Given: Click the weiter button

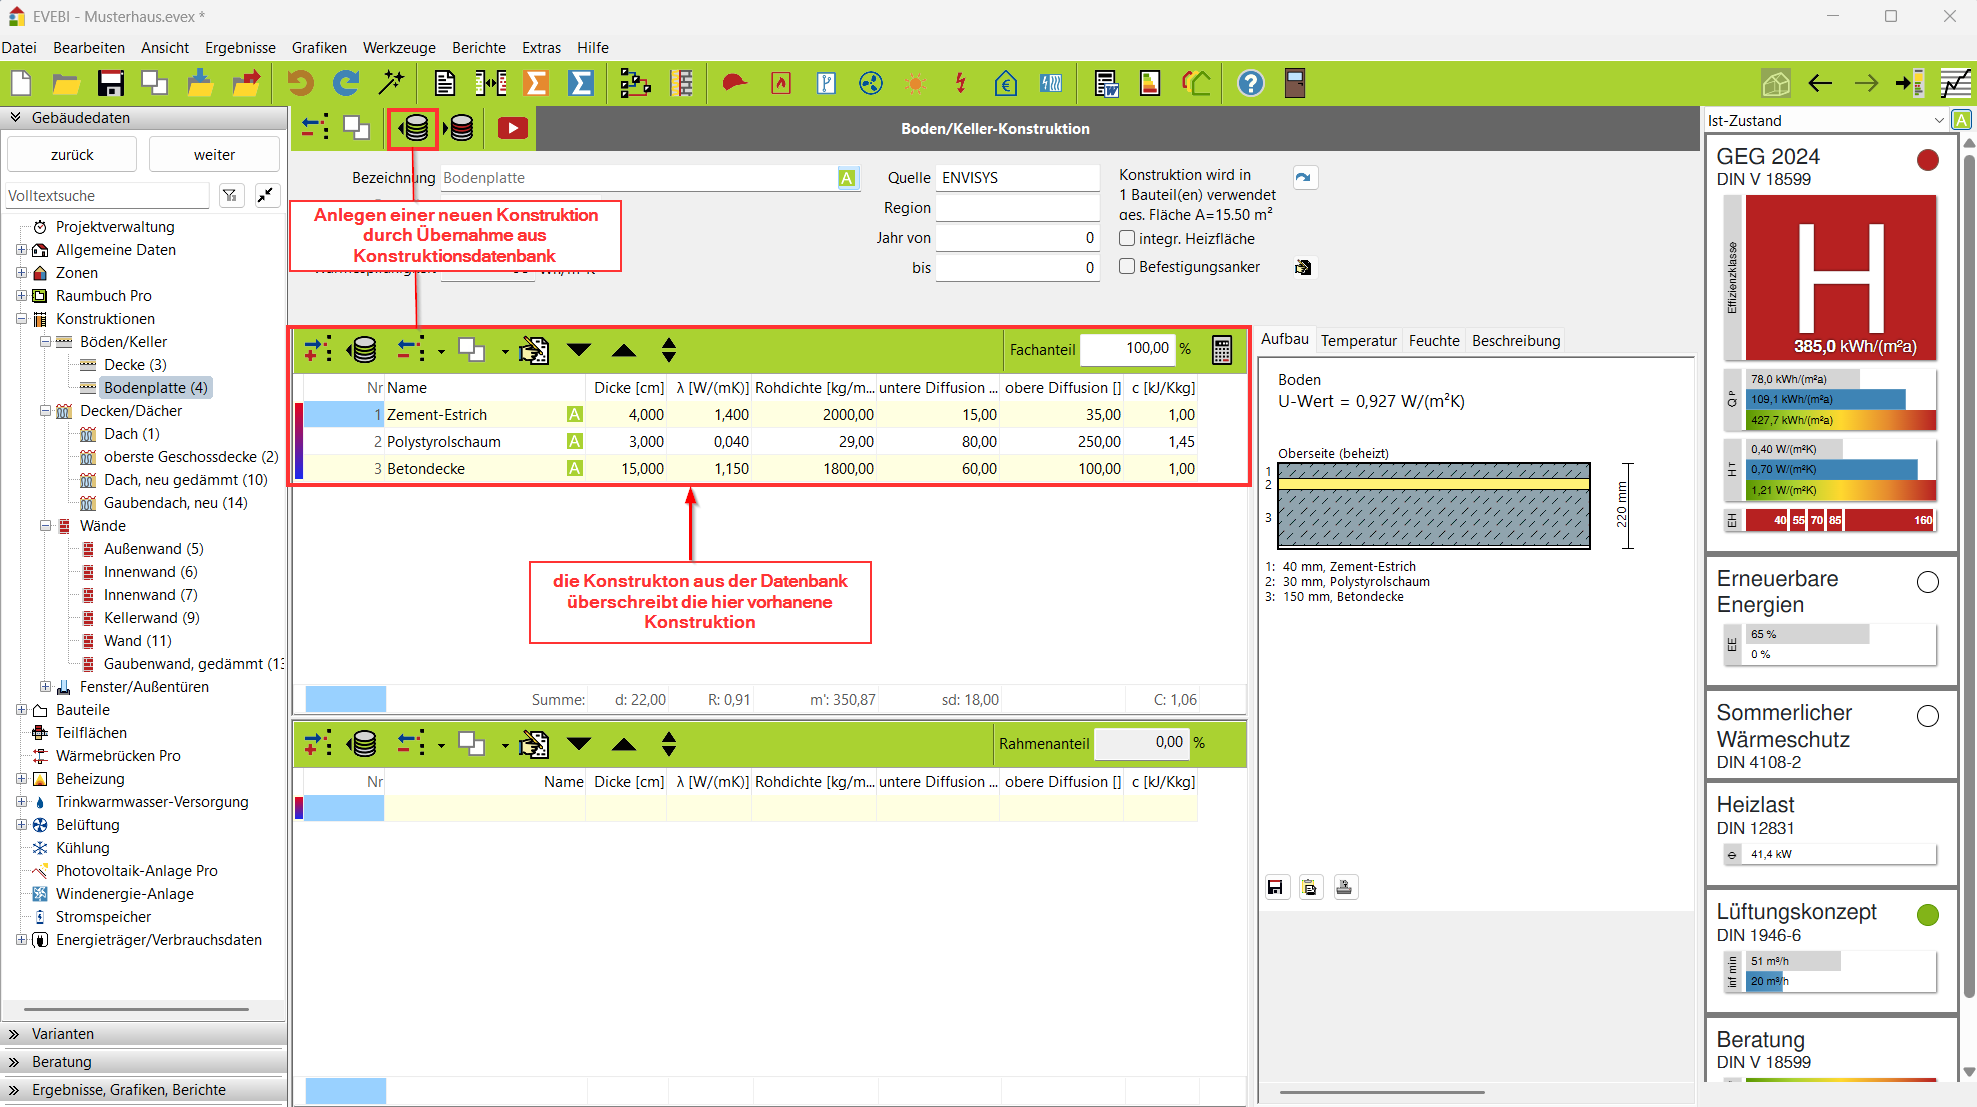Looking at the screenshot, I should tap(214, 154).
